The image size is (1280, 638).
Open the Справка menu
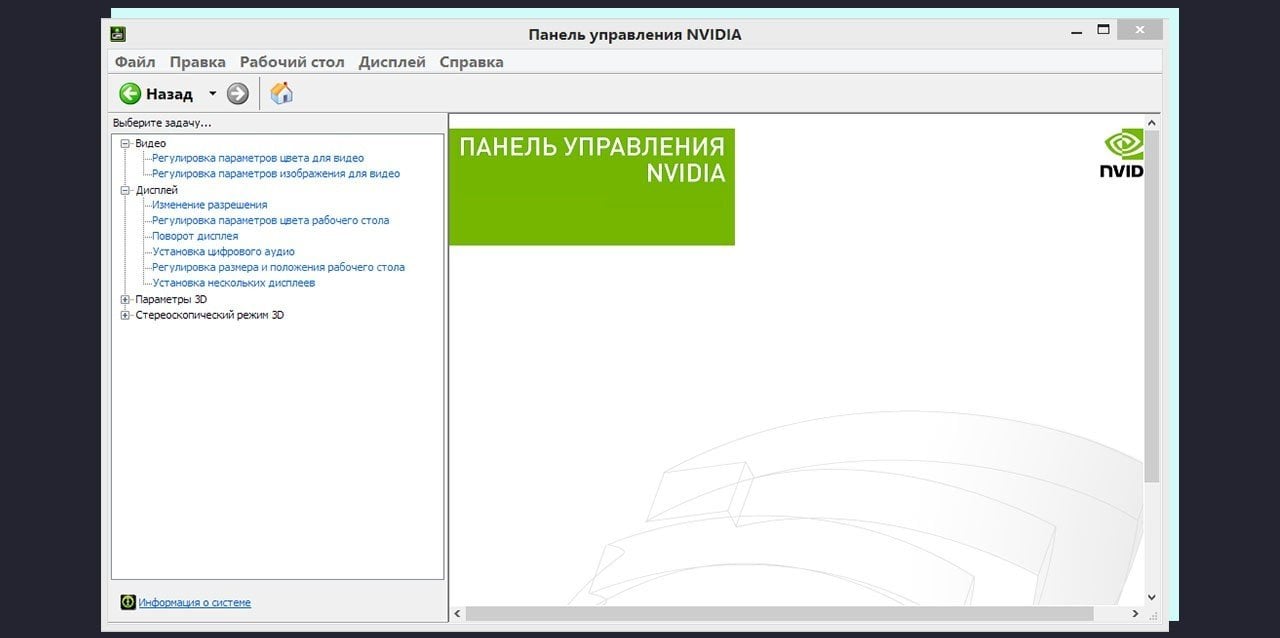pyautogui.click(x=471, y=62)
